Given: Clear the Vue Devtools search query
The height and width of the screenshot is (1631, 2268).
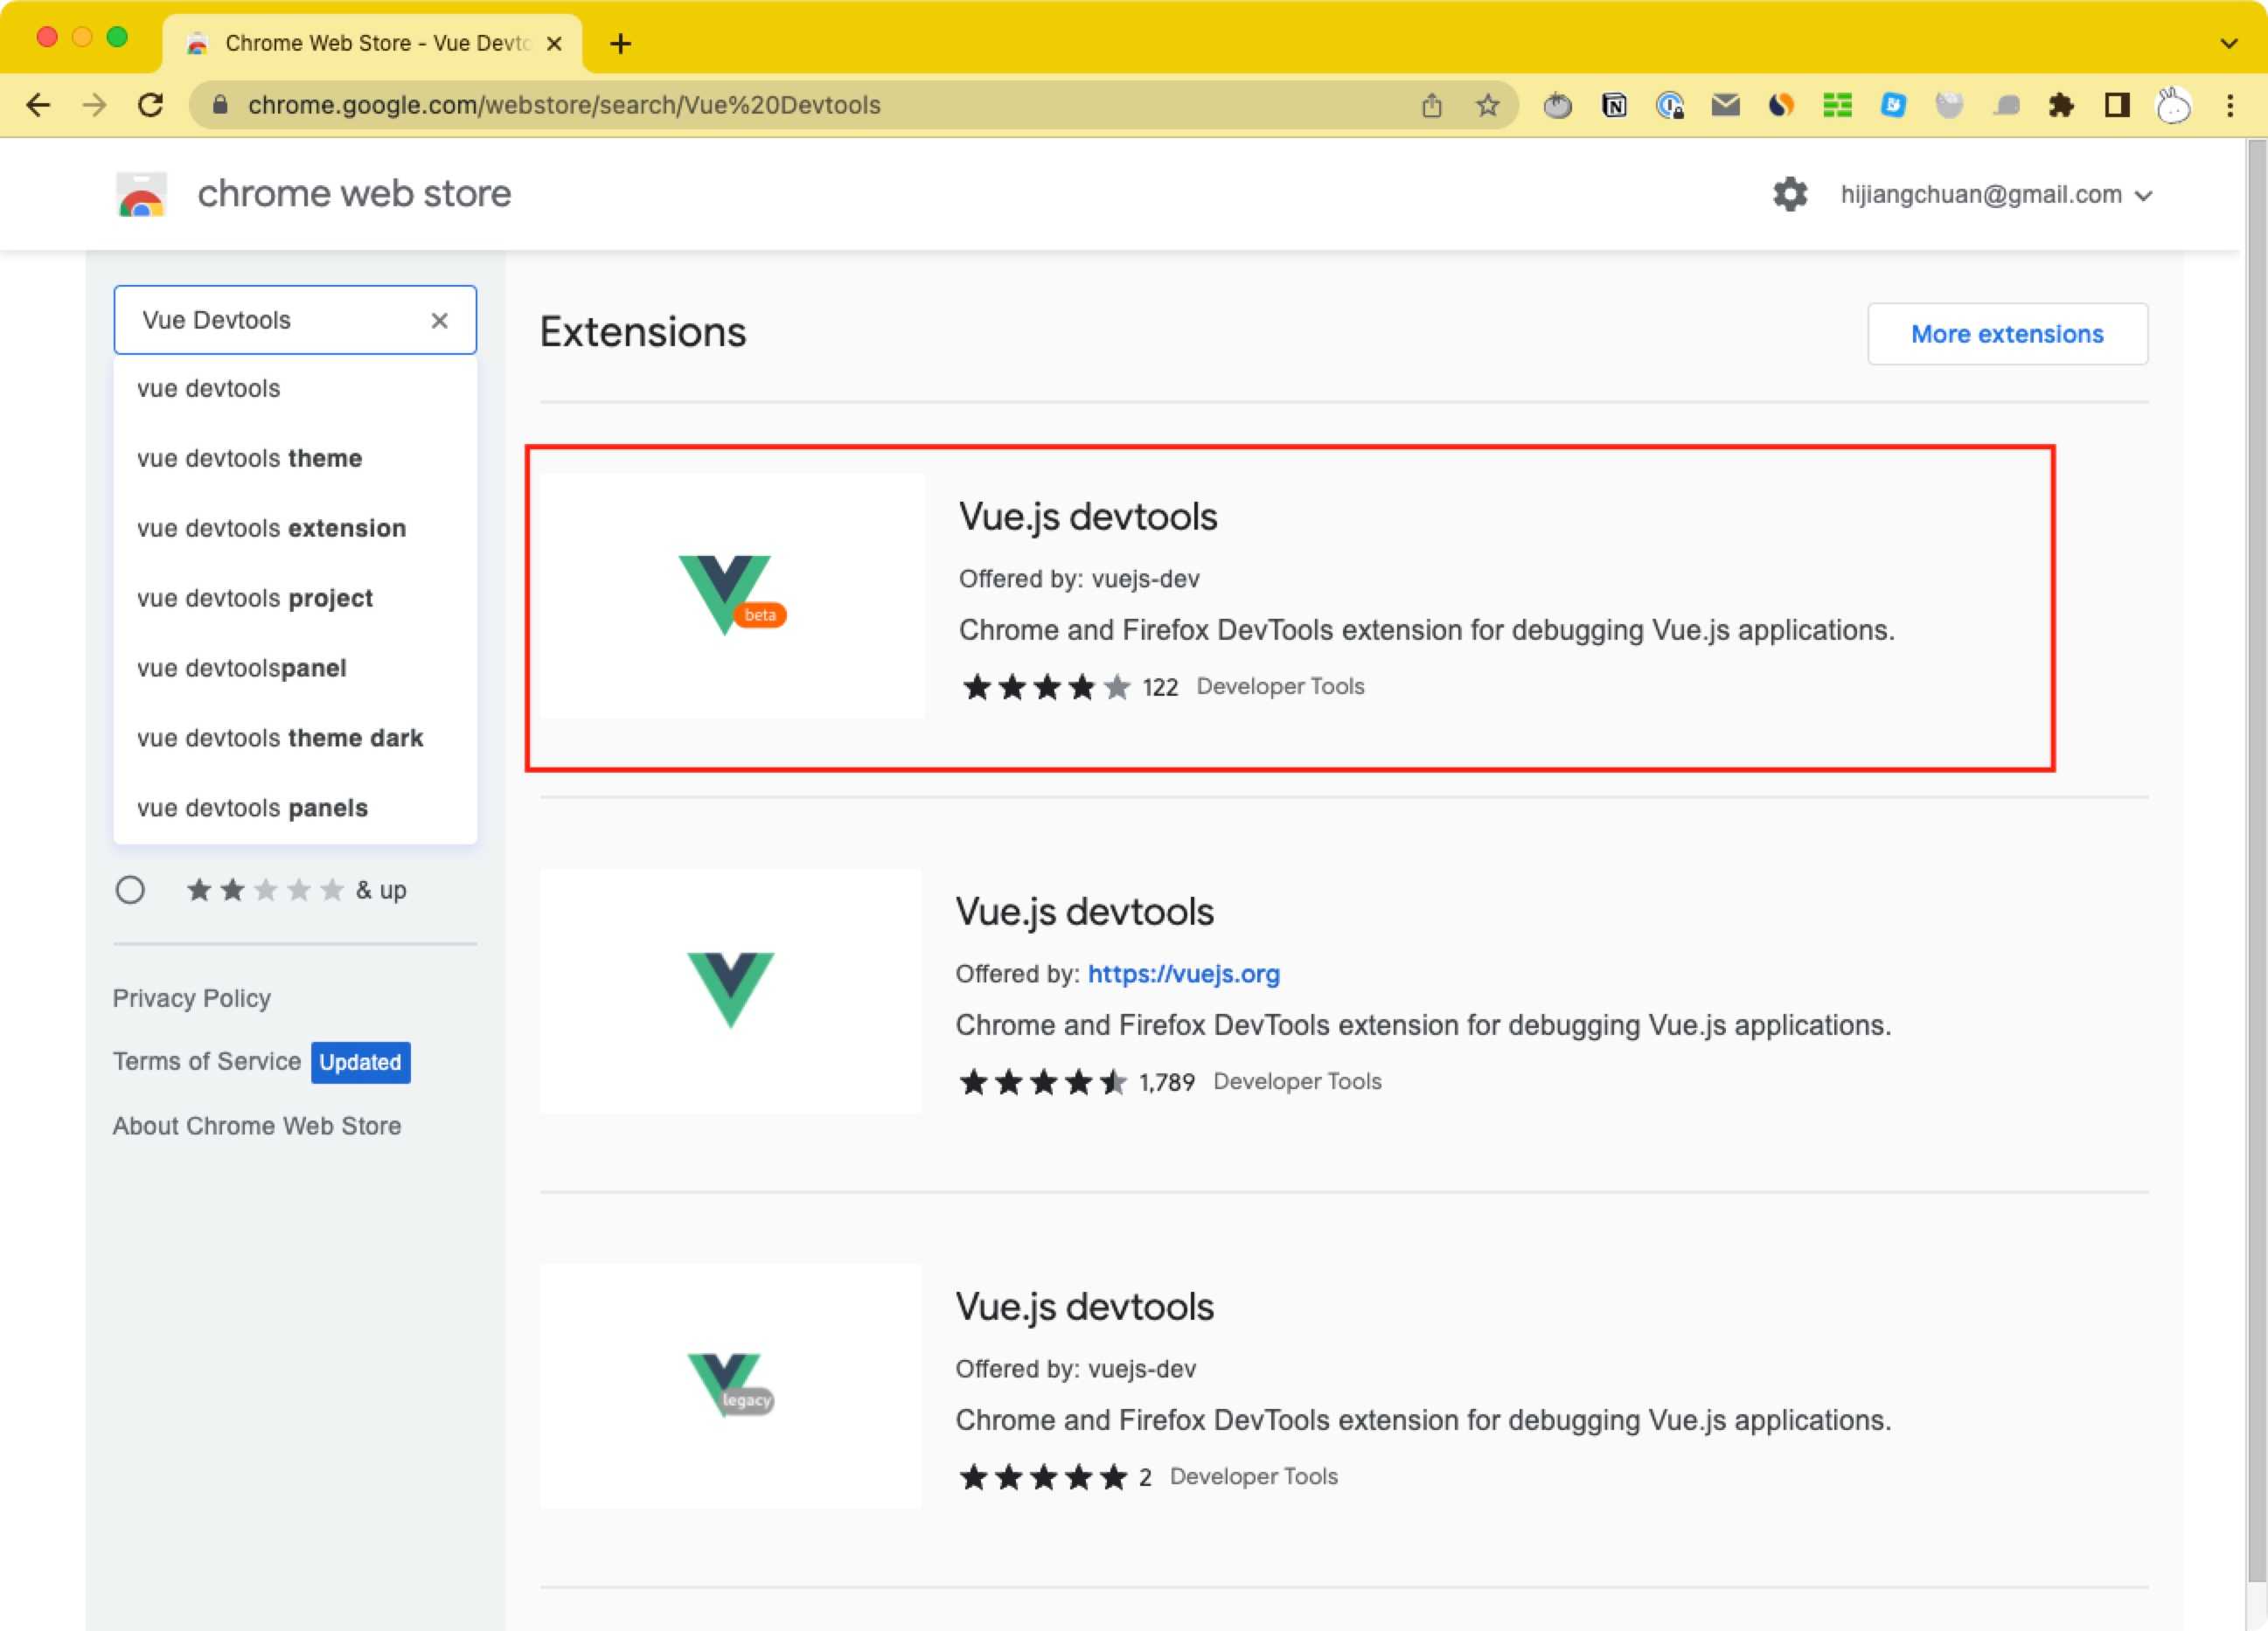Looking at the screenshot, I should click(440, 320).
